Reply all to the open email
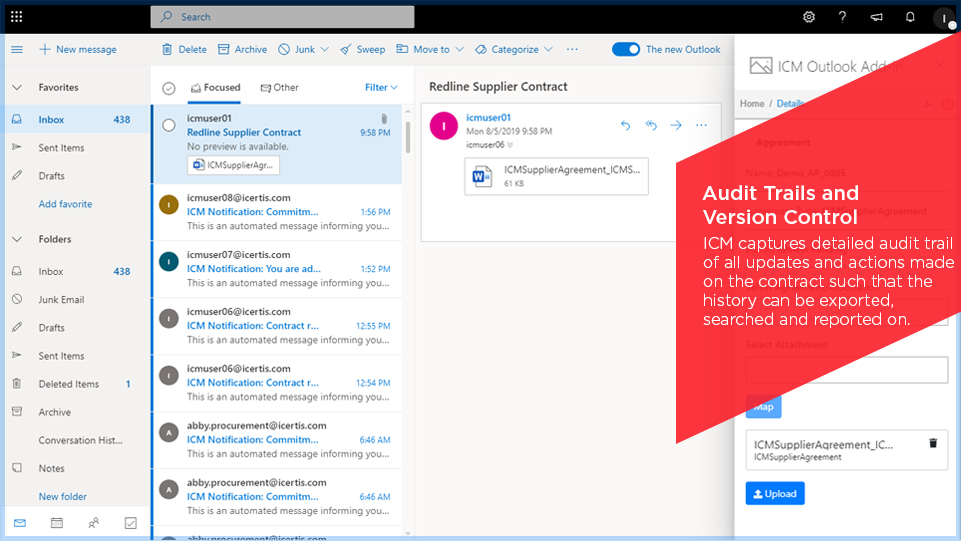The width and height of the screenshot is (961, 541). click(x=651, y=126)
